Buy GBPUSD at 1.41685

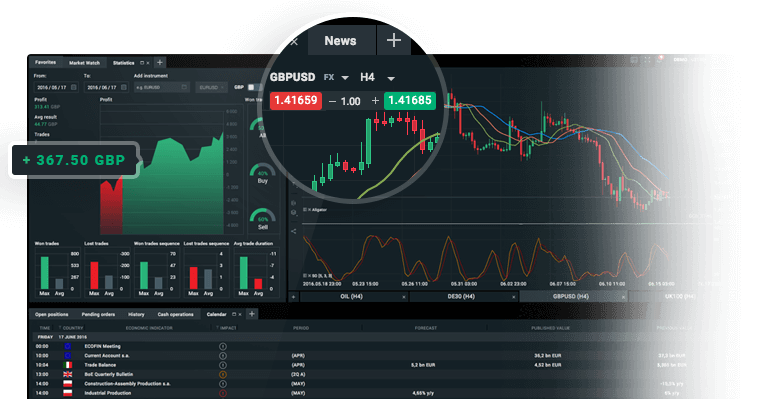pyautogui.click(x=410, y=101)
